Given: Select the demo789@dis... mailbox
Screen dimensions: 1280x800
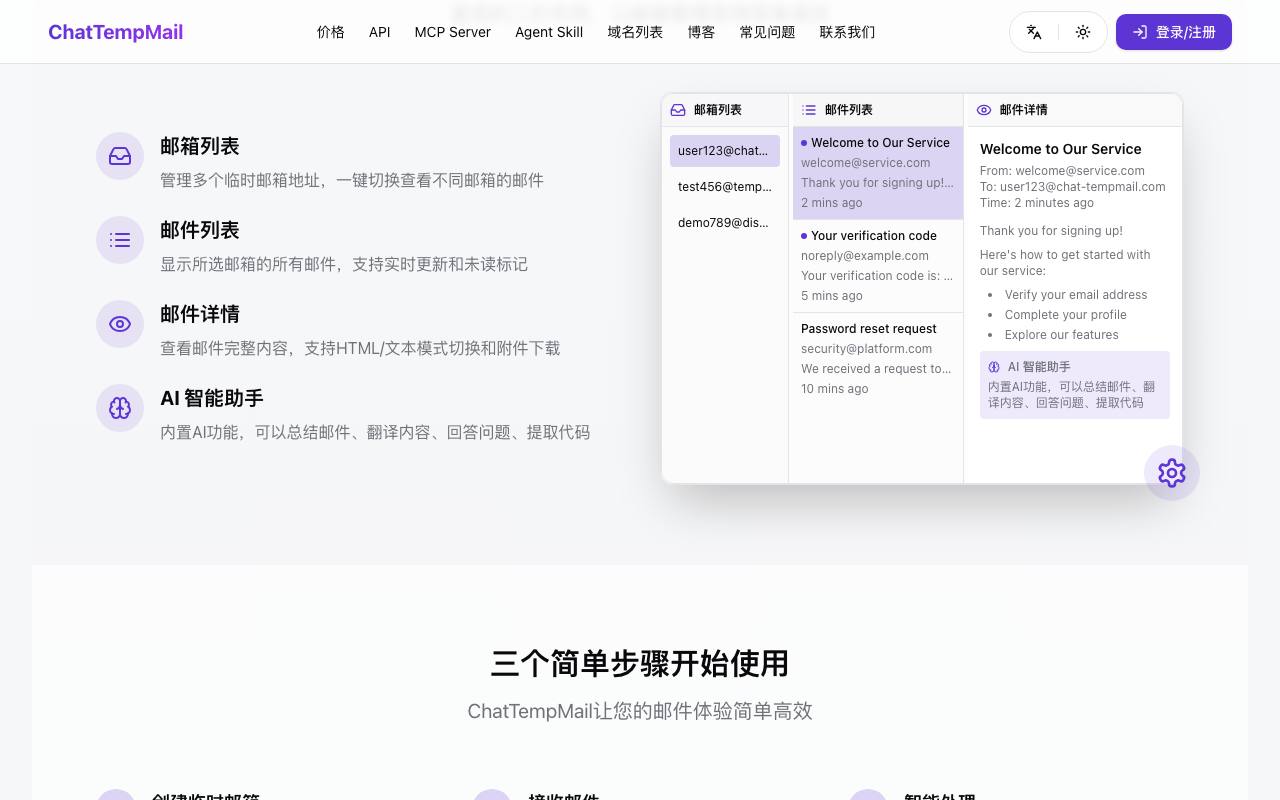Looking at the screenshot, I should (x=725, y=223).
